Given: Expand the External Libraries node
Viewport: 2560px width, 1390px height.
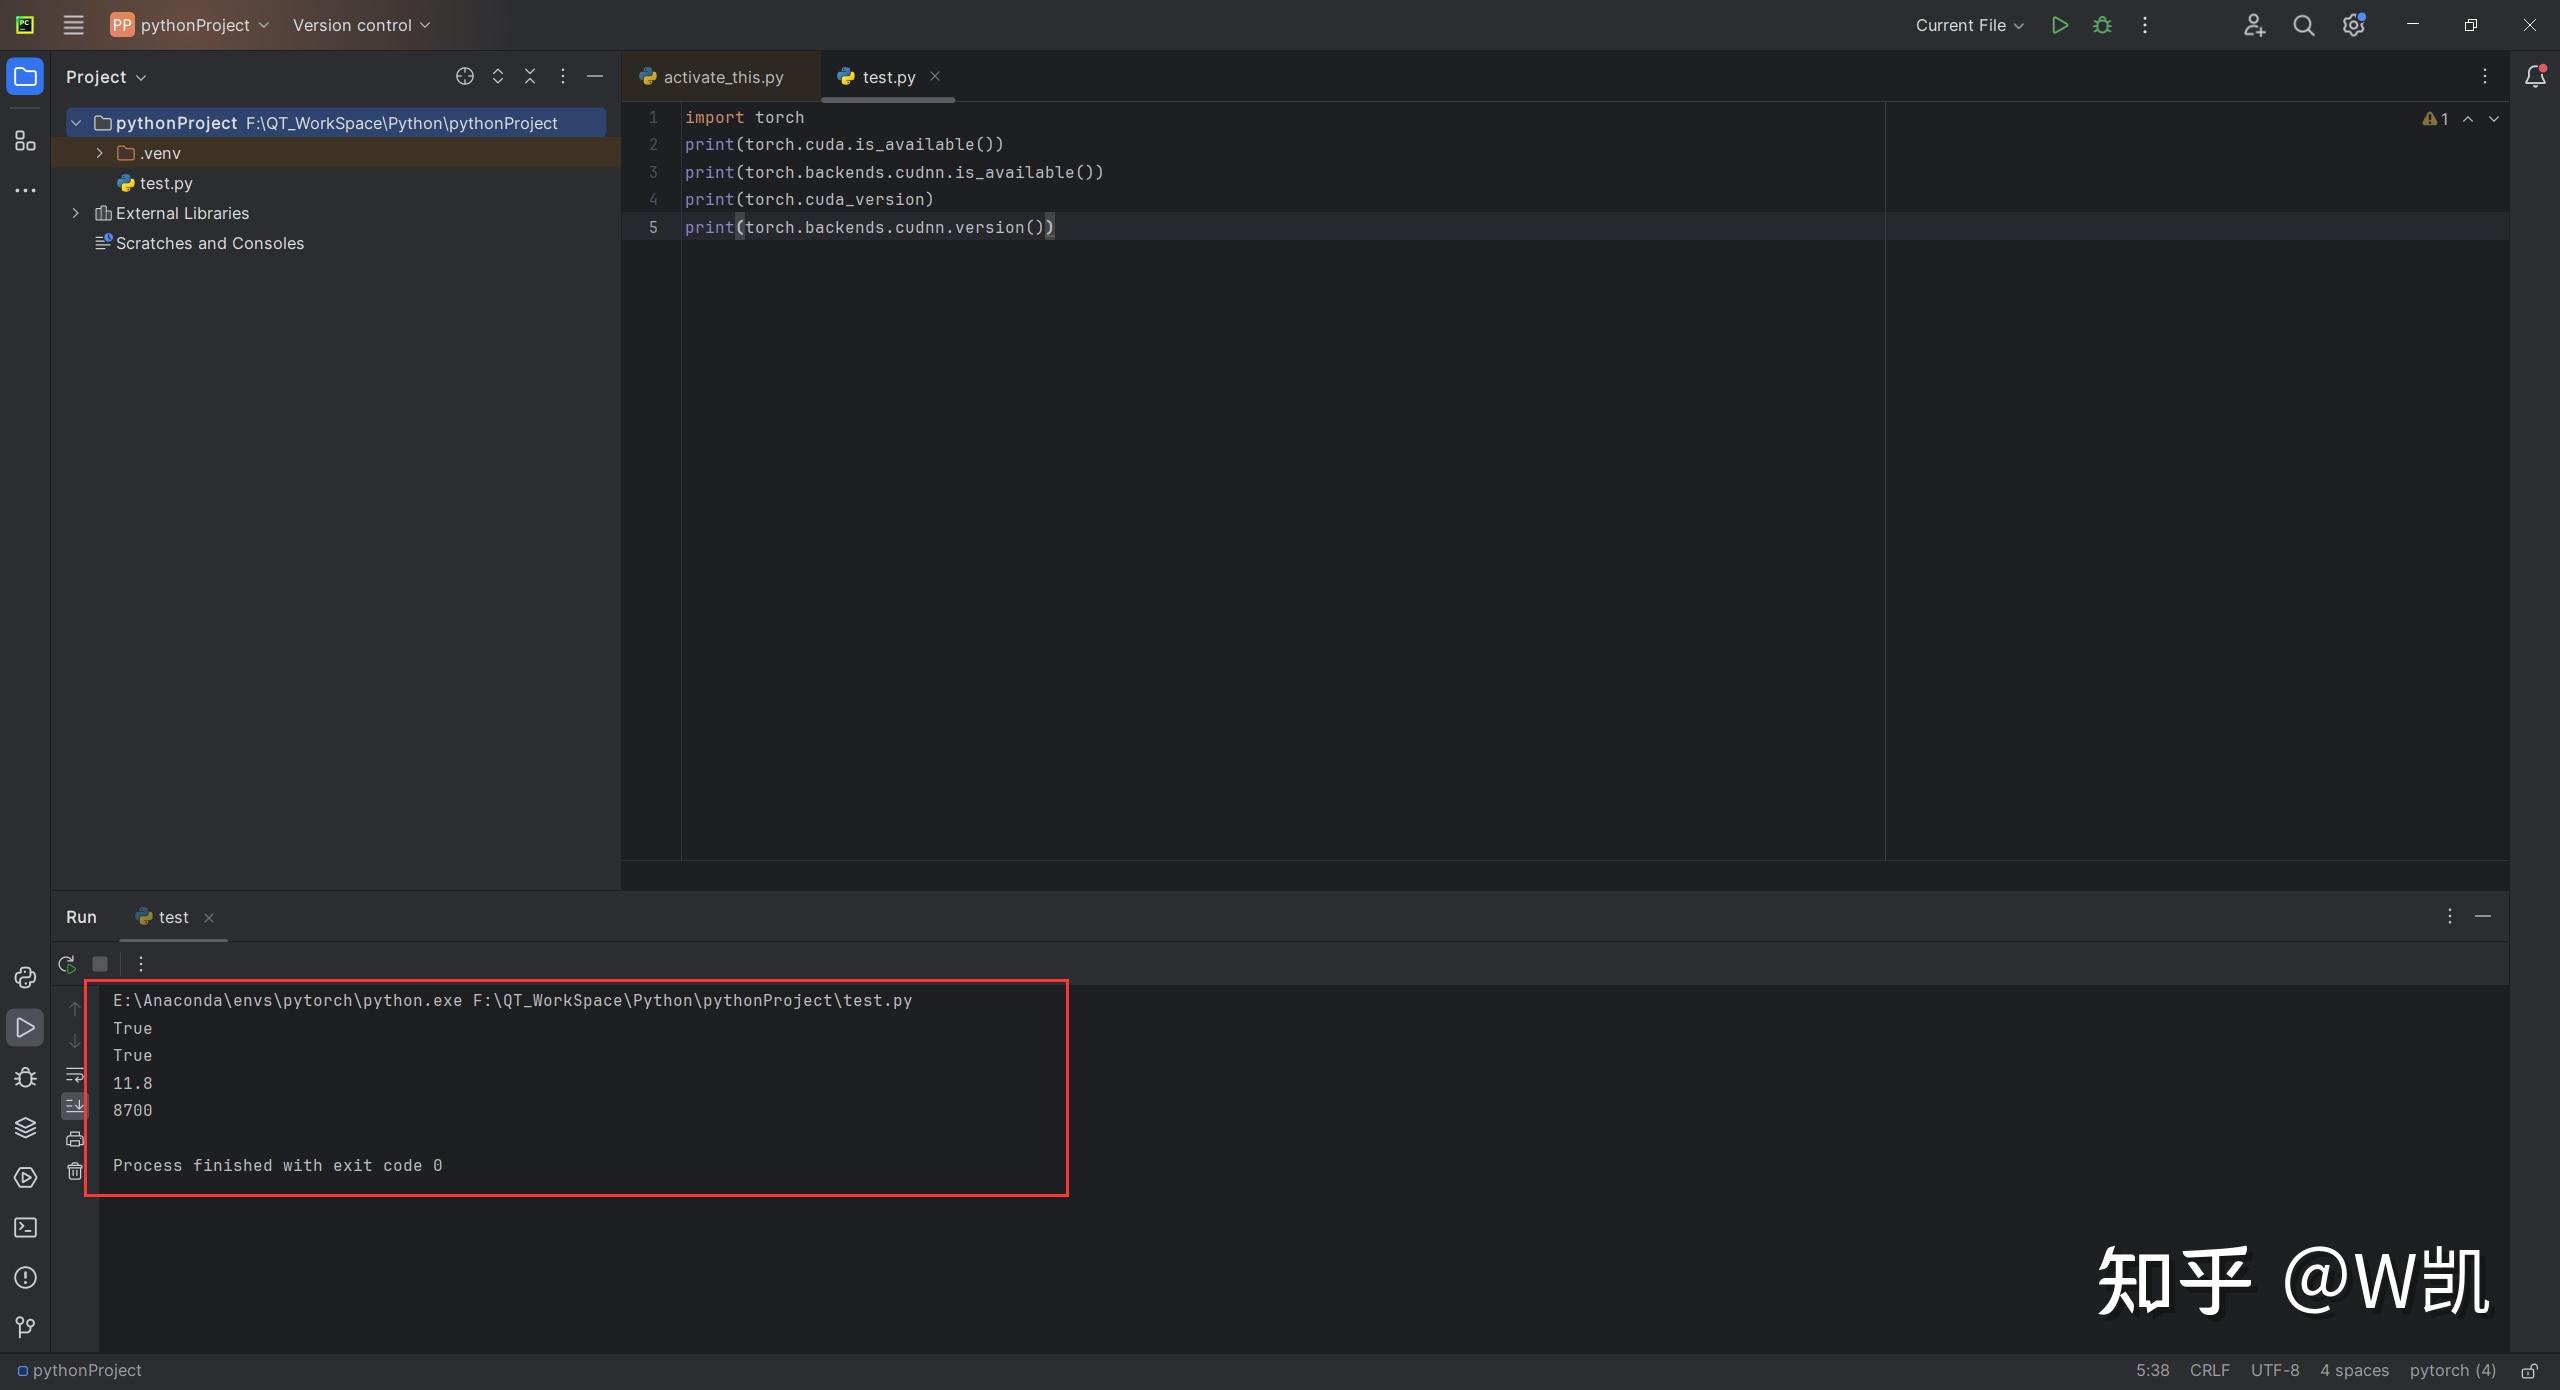Looking at the screenshot, I should tap(75, 213).
